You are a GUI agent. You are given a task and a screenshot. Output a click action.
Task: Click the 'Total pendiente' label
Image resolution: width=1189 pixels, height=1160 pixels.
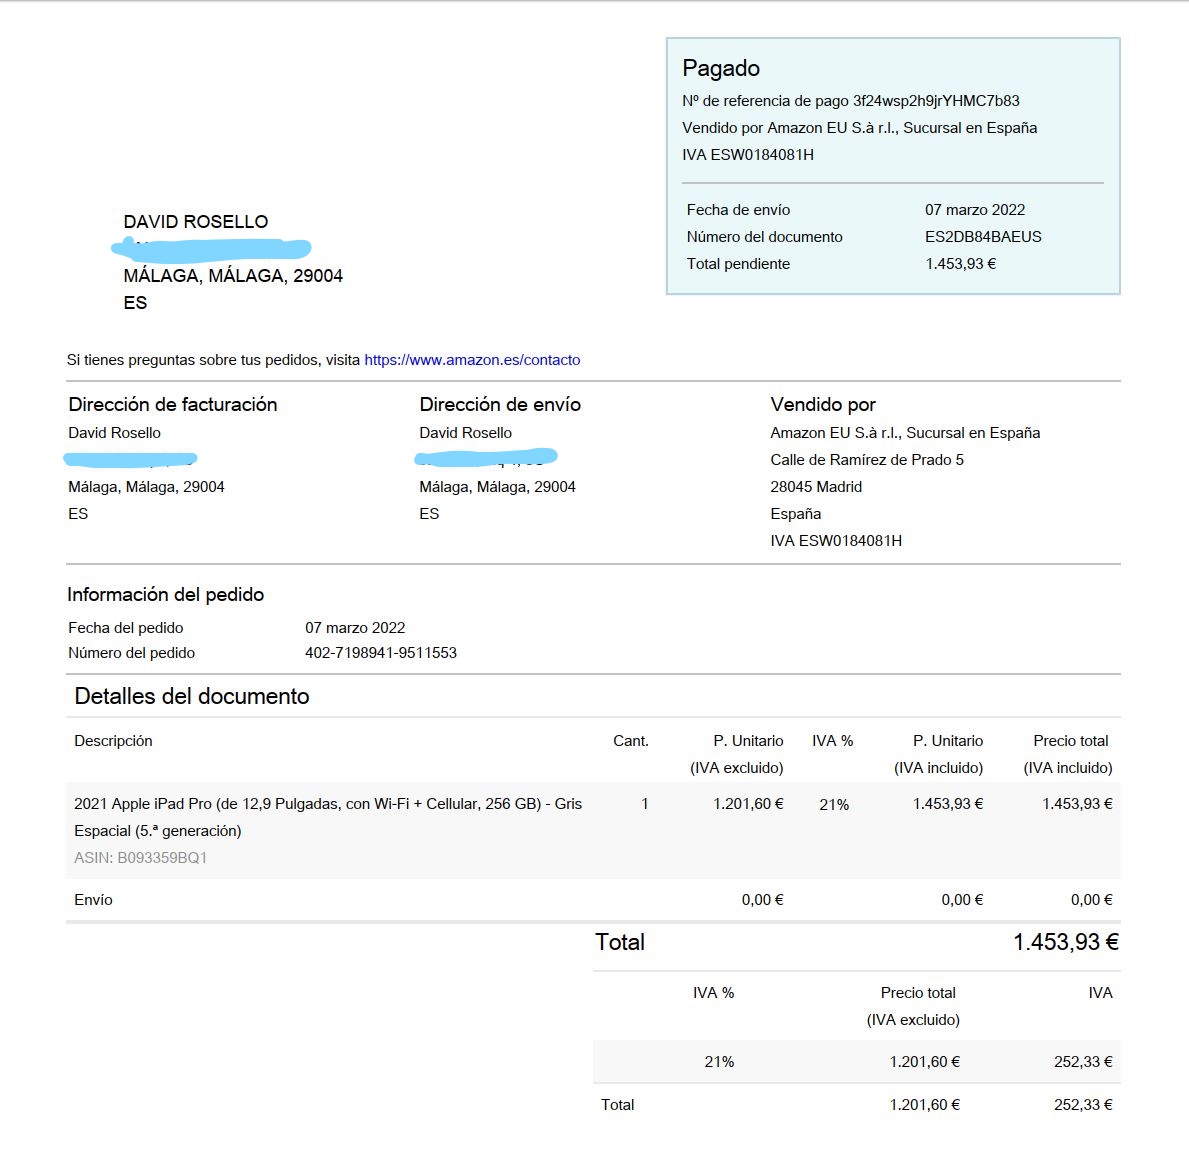point(738,264)
